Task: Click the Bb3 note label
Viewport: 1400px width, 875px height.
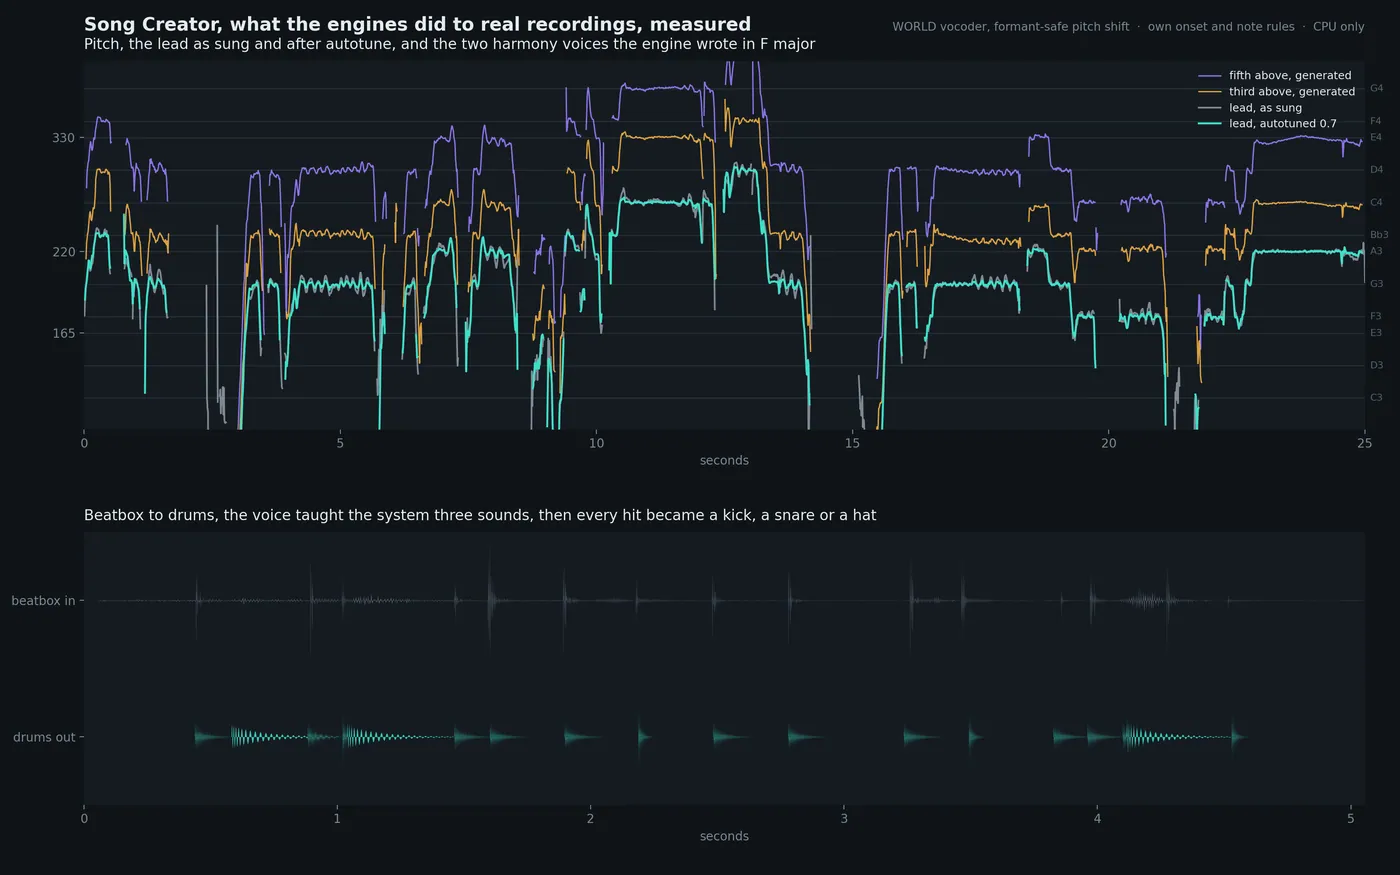Action: click(x=1379, y=235)
